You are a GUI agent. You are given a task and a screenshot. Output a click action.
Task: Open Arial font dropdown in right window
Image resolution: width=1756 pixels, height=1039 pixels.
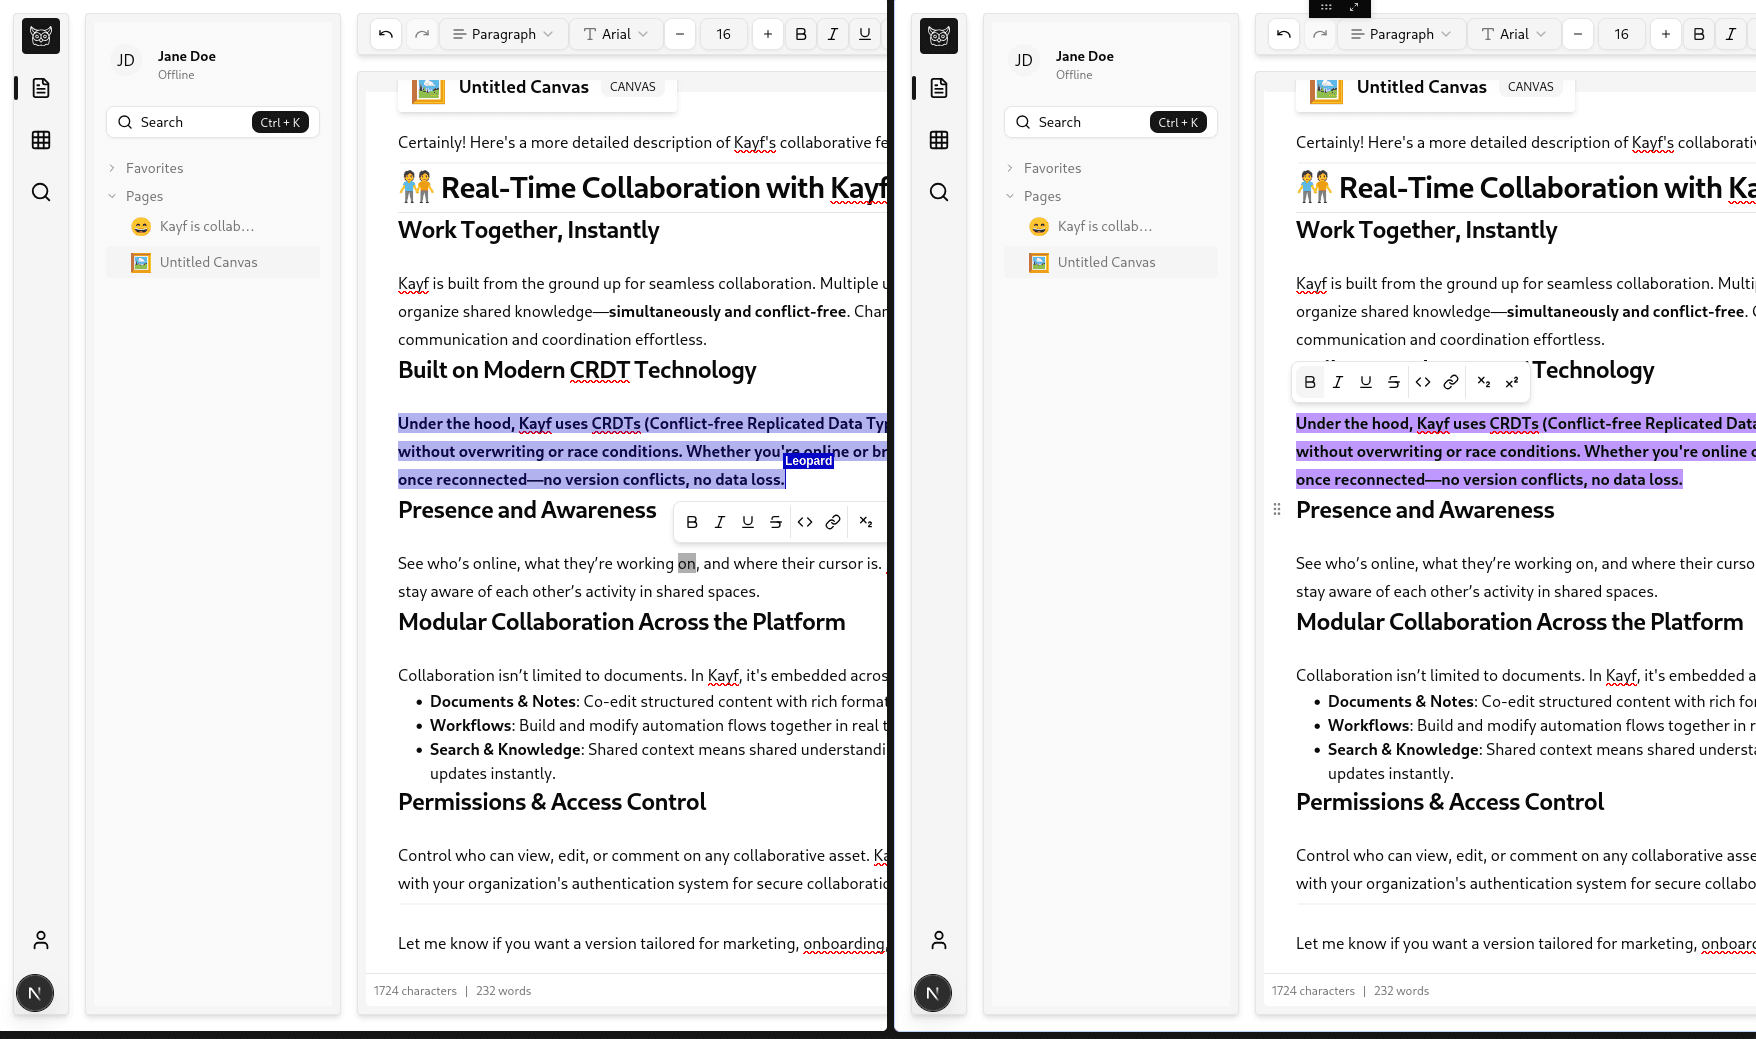tap(1514, 34)
